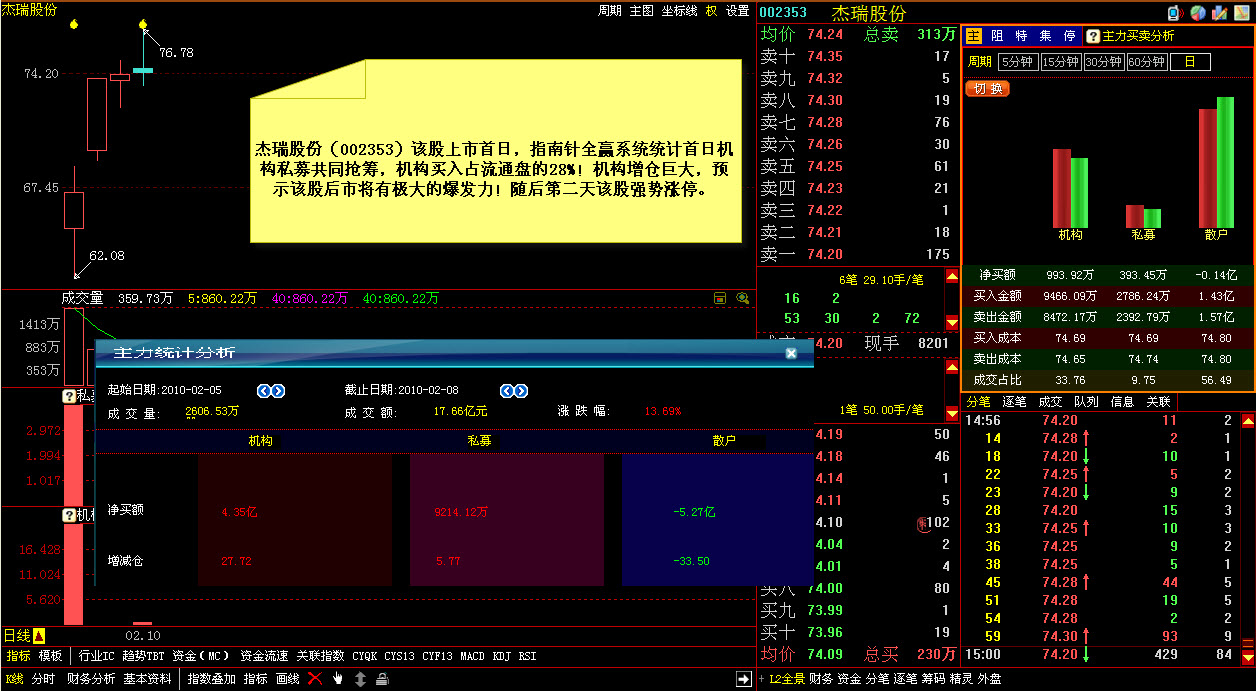Open the 坐标线 menu

click(679, 11)
